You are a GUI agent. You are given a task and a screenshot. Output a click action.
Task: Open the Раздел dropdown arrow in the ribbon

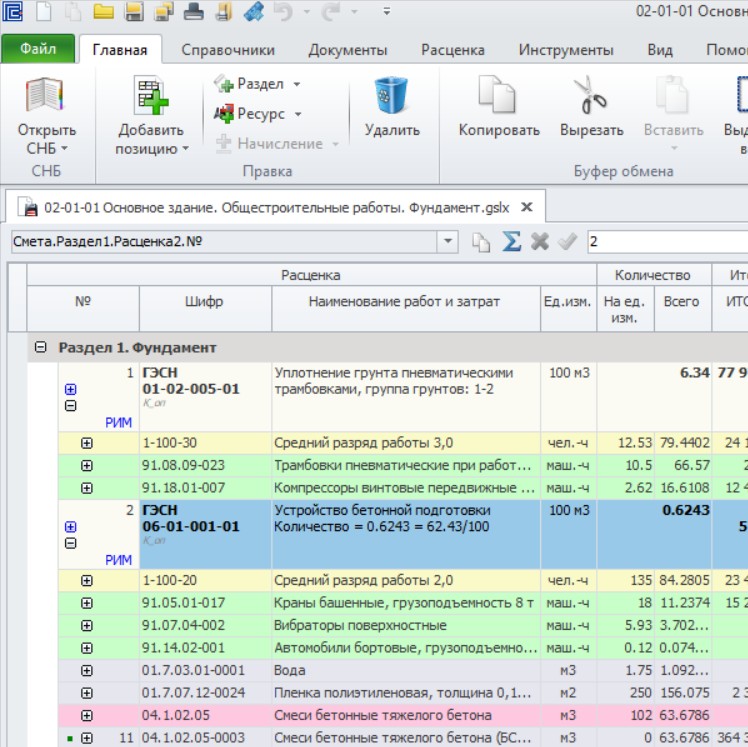[297, 84]
